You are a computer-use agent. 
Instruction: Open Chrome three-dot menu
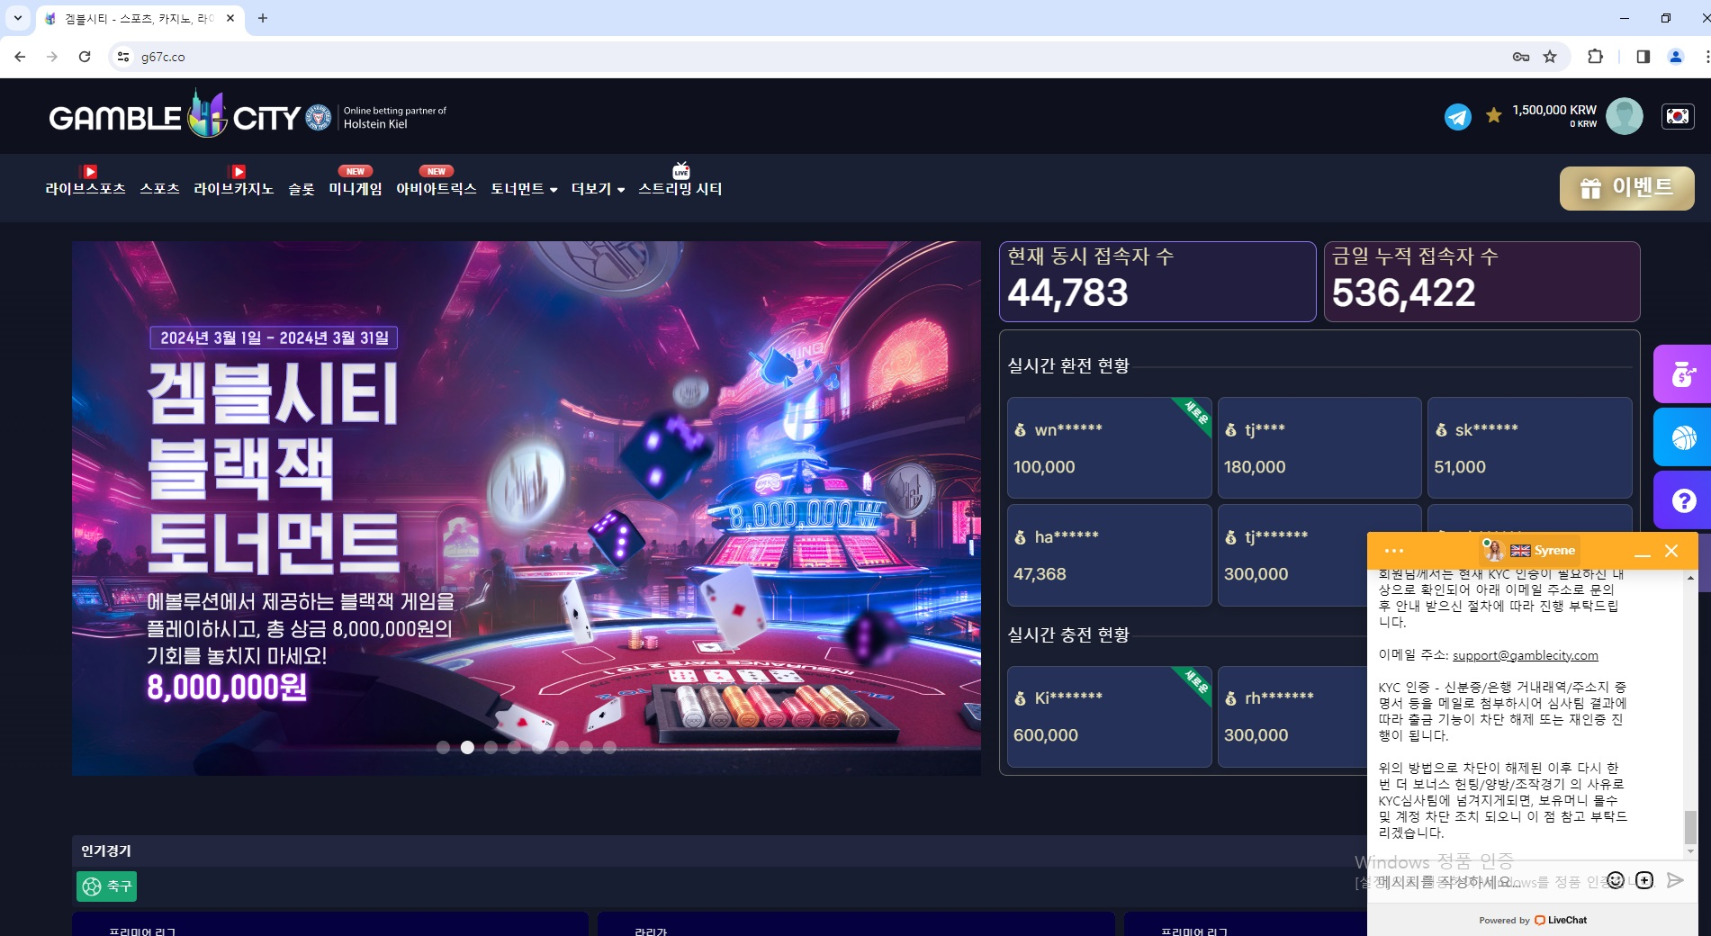[x=1705, y=57]
